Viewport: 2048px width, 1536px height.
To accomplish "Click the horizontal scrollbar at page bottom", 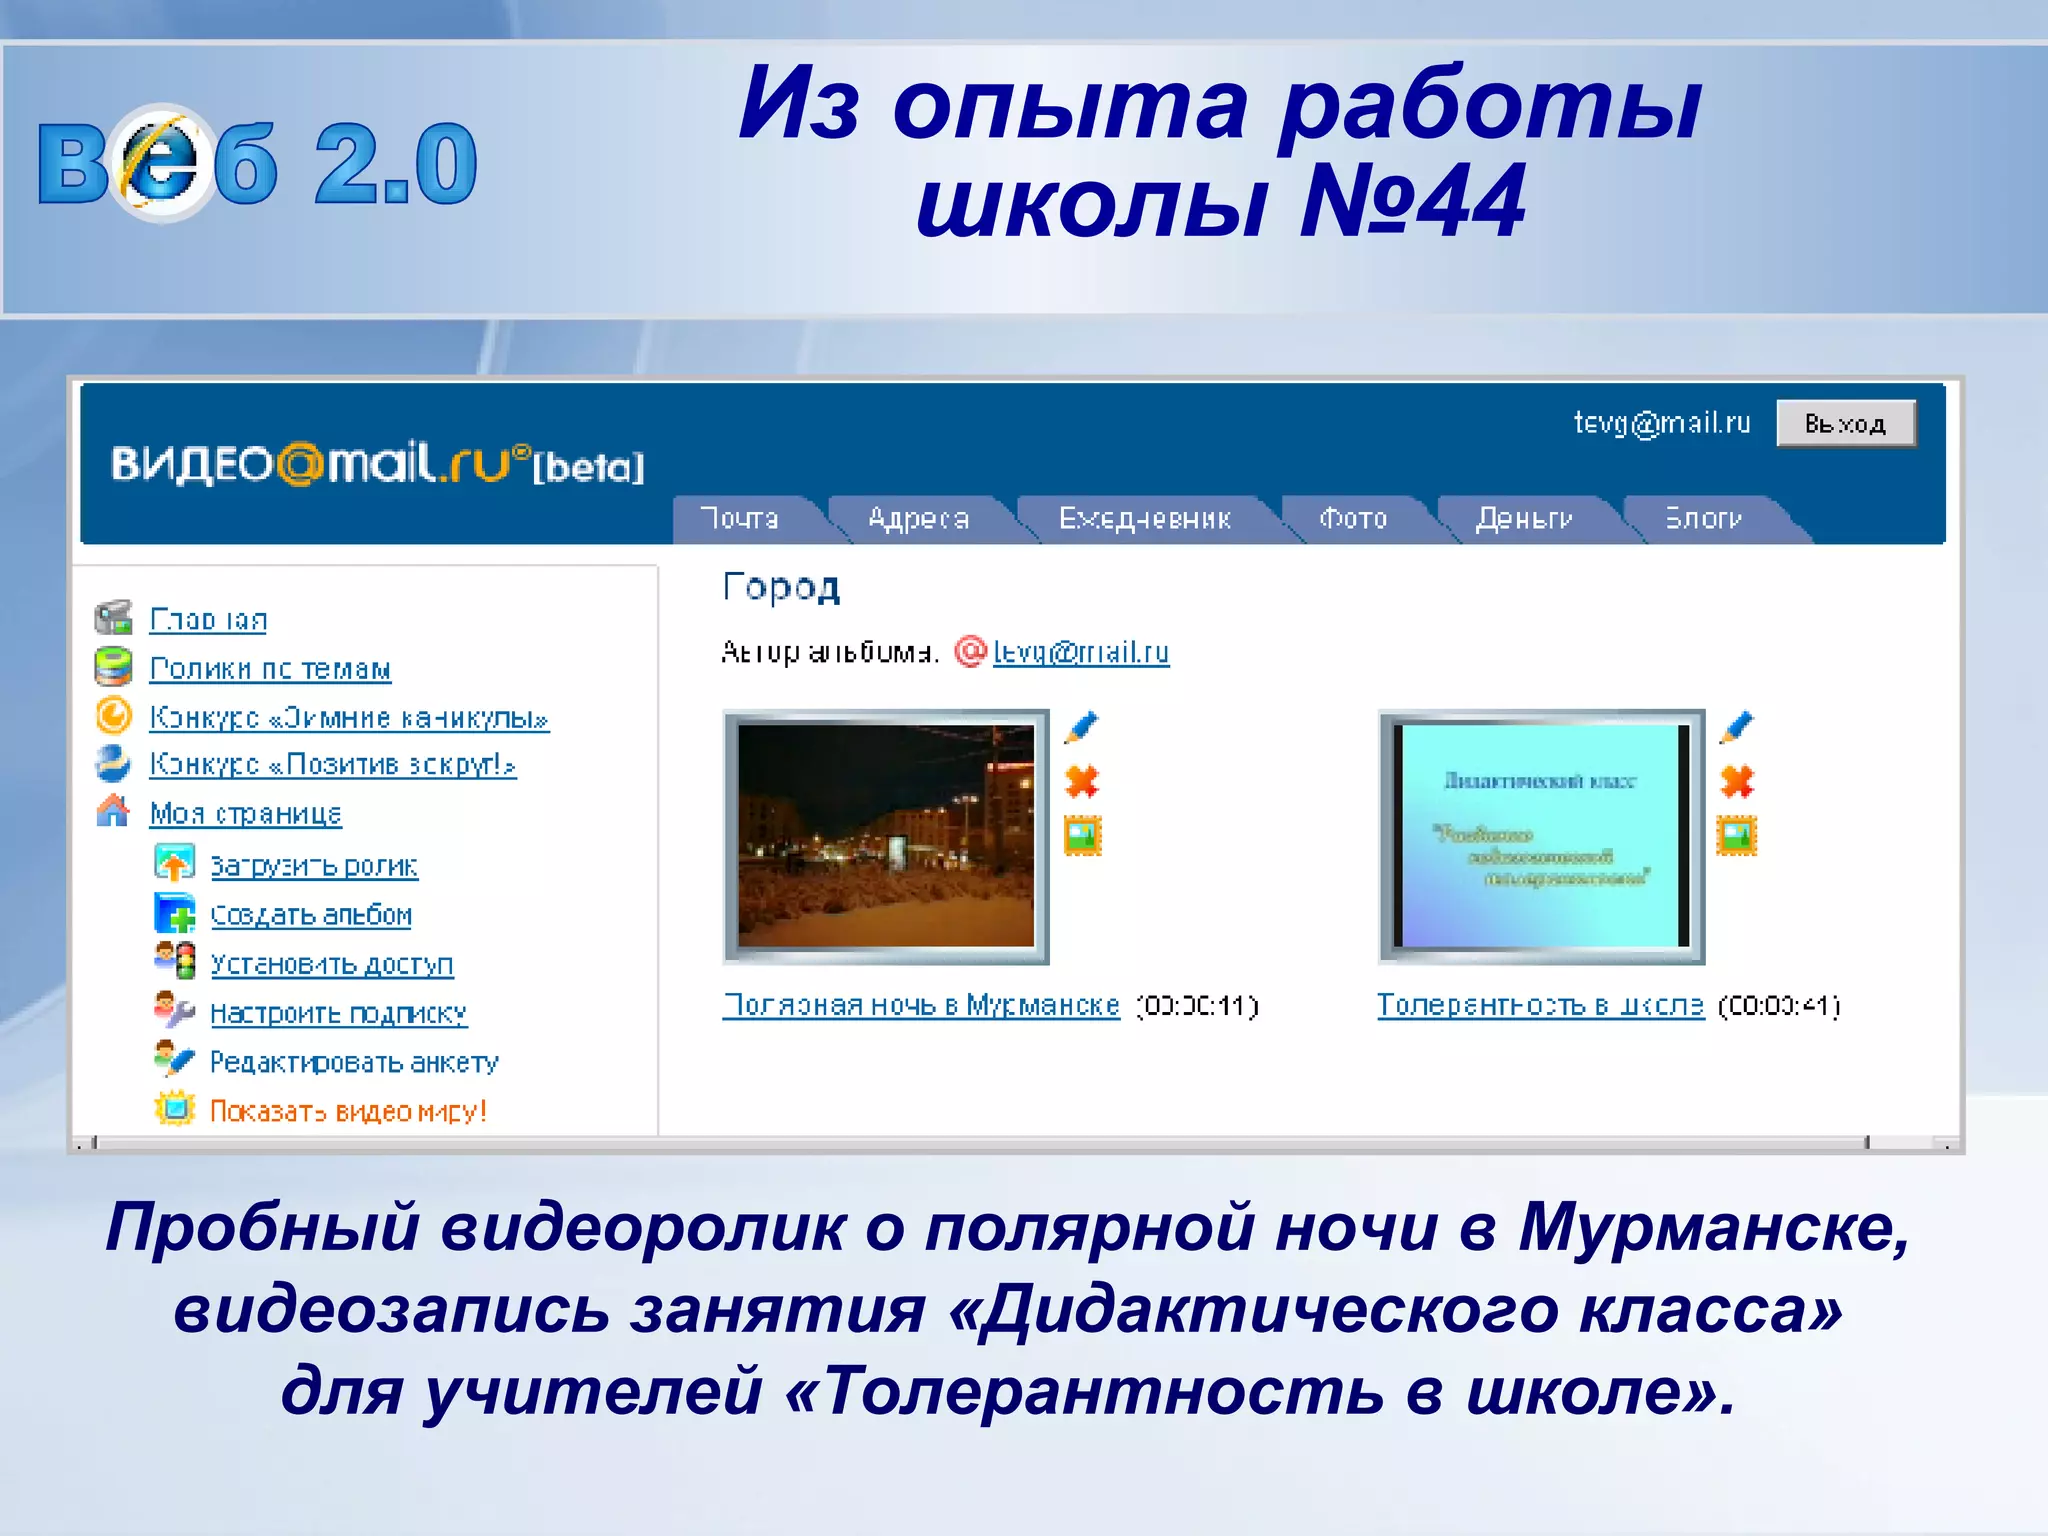I will [980, 1142].
